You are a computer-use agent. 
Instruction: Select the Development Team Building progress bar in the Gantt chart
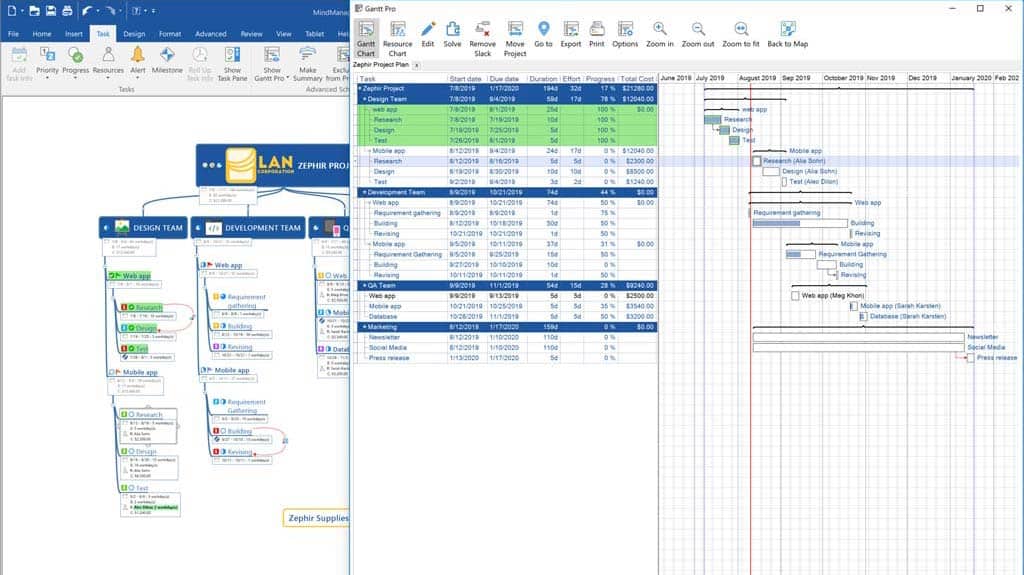800,223
